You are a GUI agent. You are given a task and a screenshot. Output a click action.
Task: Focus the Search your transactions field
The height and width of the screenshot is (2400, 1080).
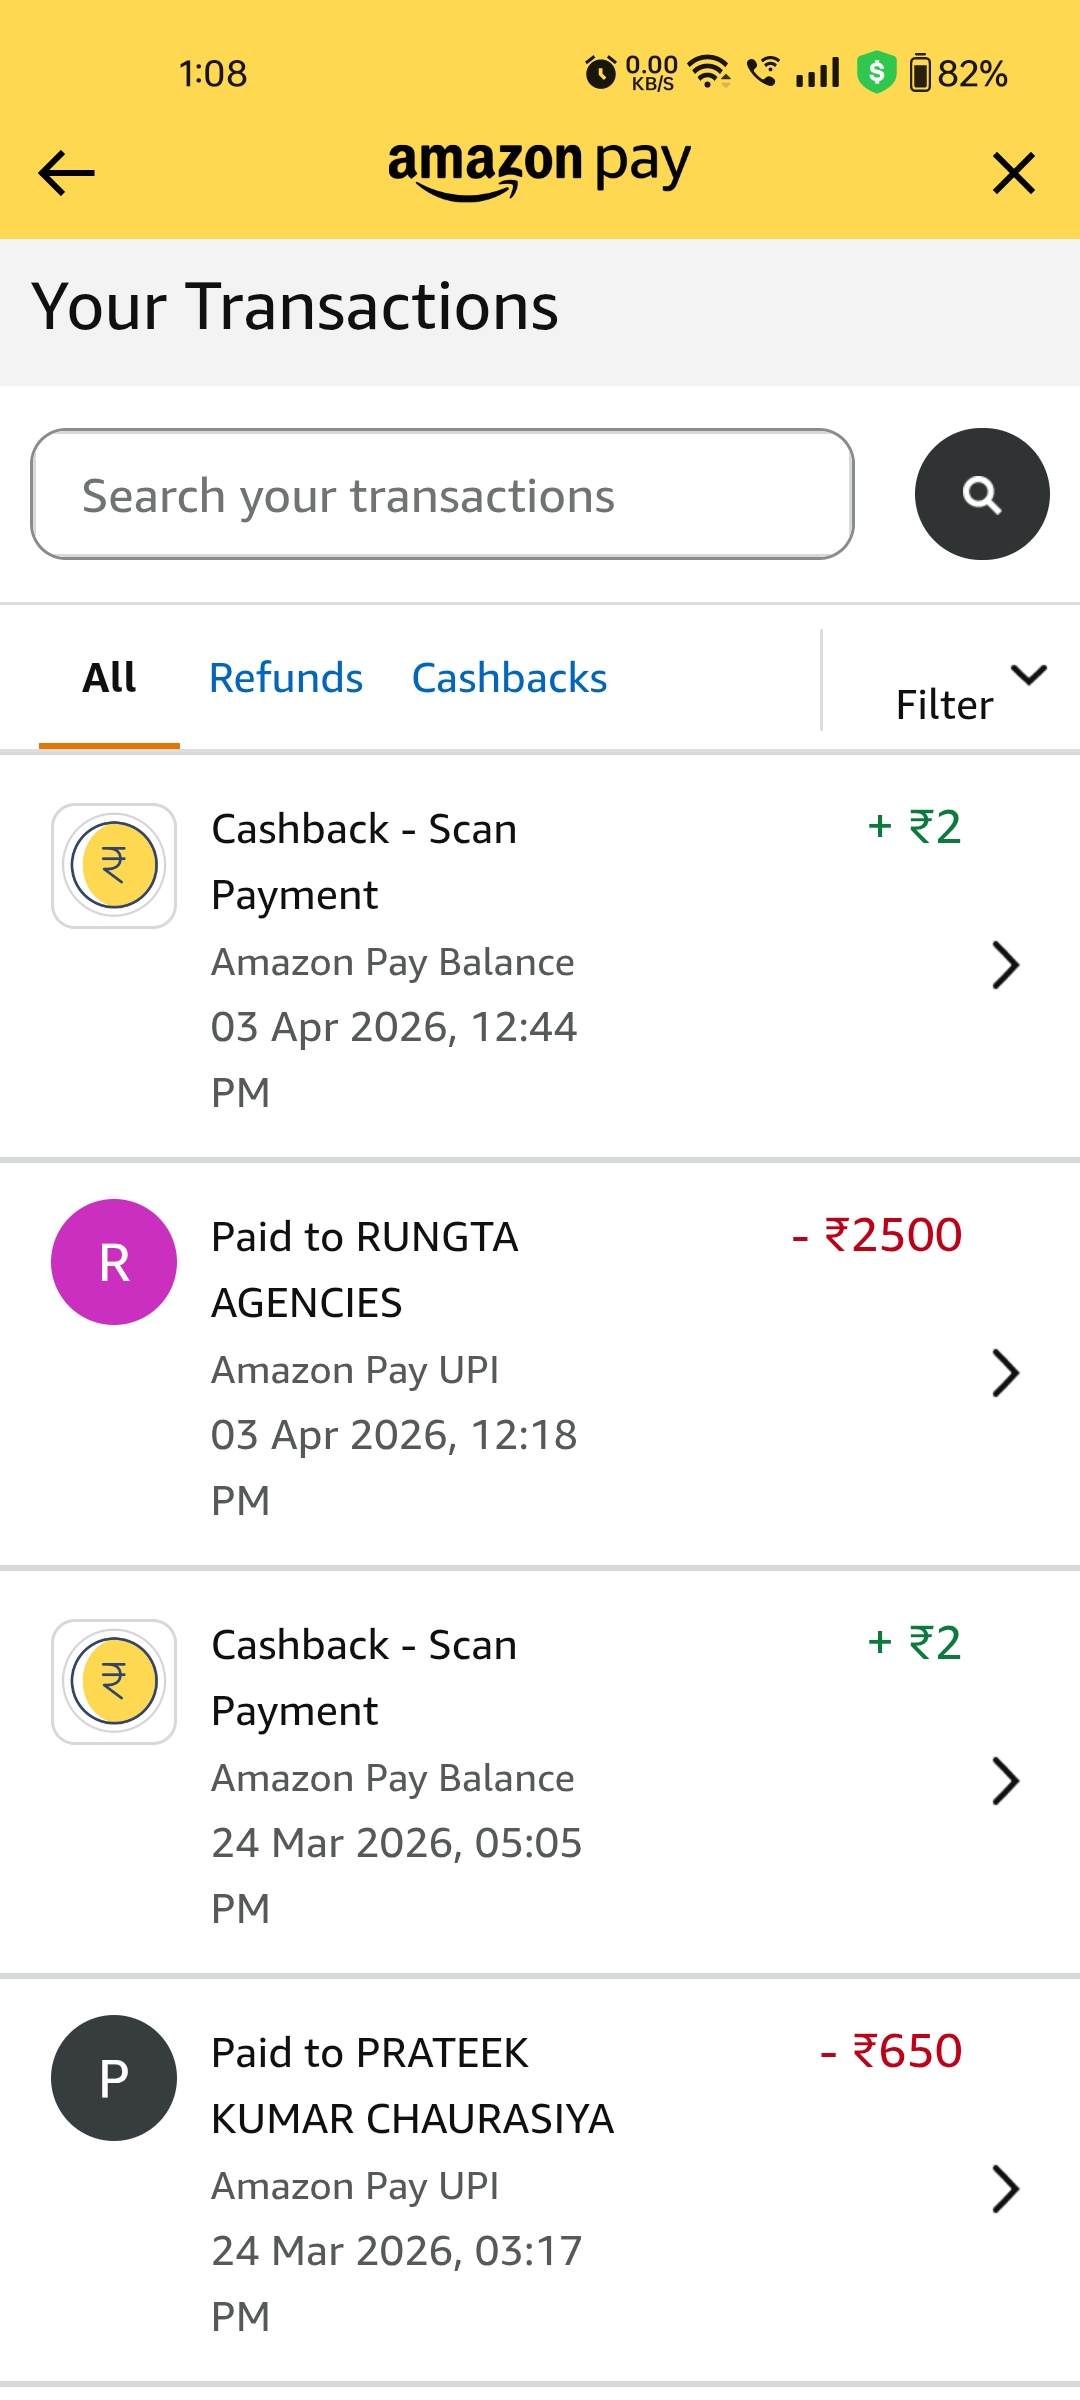coord(442,495)
